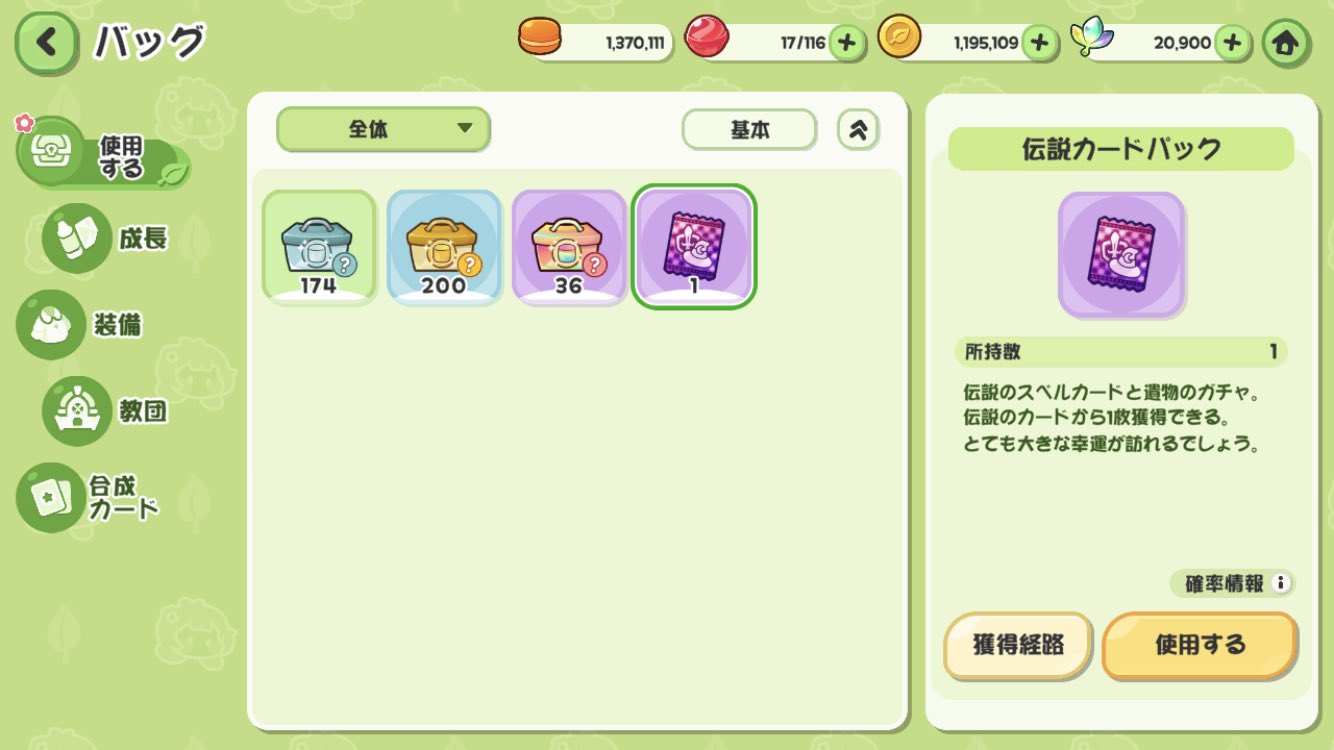The height and width of the screenshot is (750, 1334).
Task: Switch to the 成長 category tab
Action: tap(106, 239)
